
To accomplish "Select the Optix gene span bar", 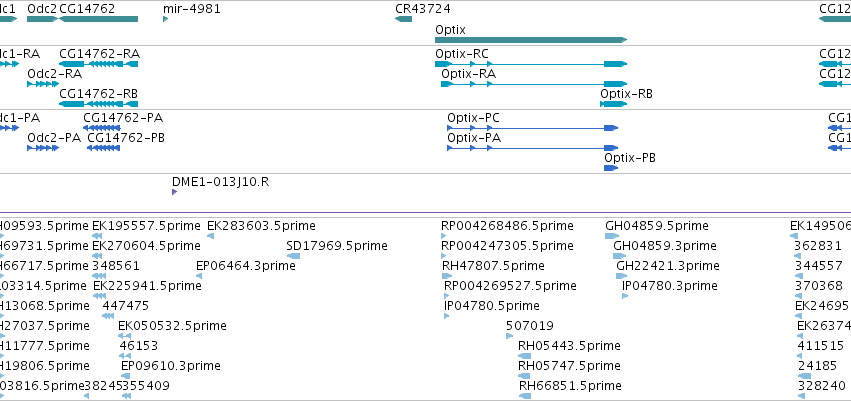I will 531,40.
